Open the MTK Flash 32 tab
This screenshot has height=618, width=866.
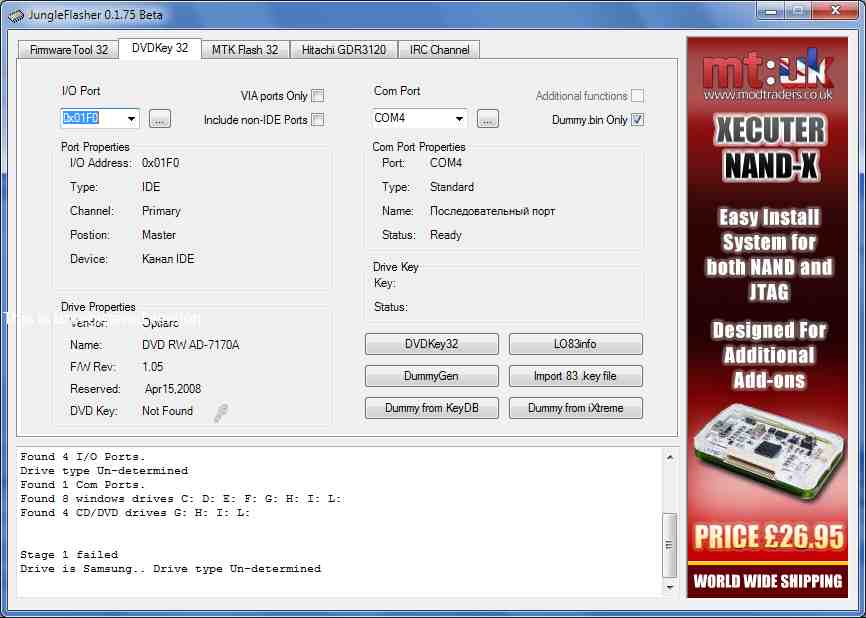coord(245,49)
